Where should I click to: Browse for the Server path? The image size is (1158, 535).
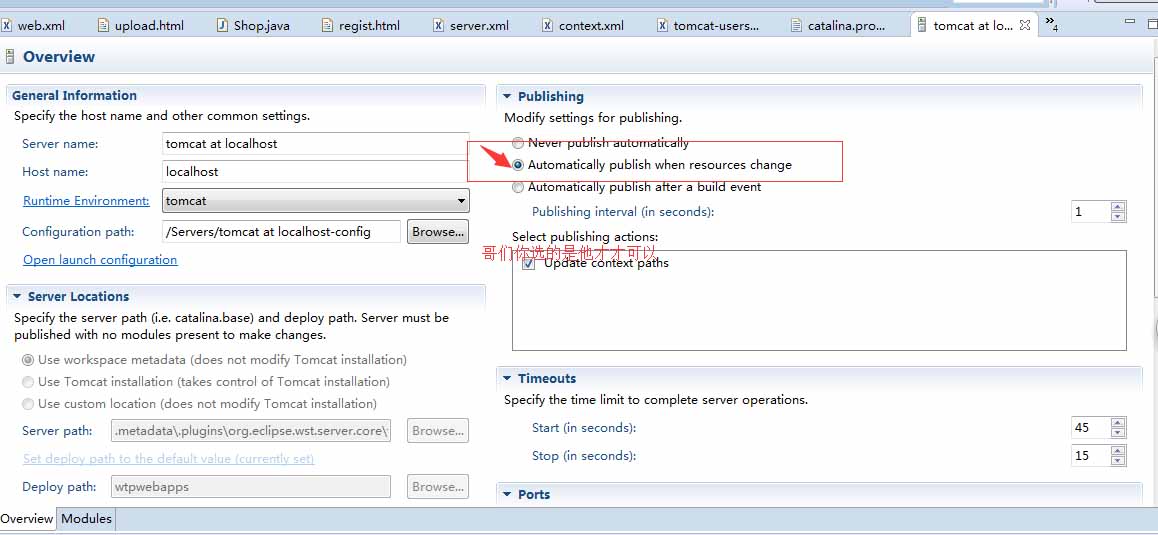pyautogui.click(x=438, y=431)
